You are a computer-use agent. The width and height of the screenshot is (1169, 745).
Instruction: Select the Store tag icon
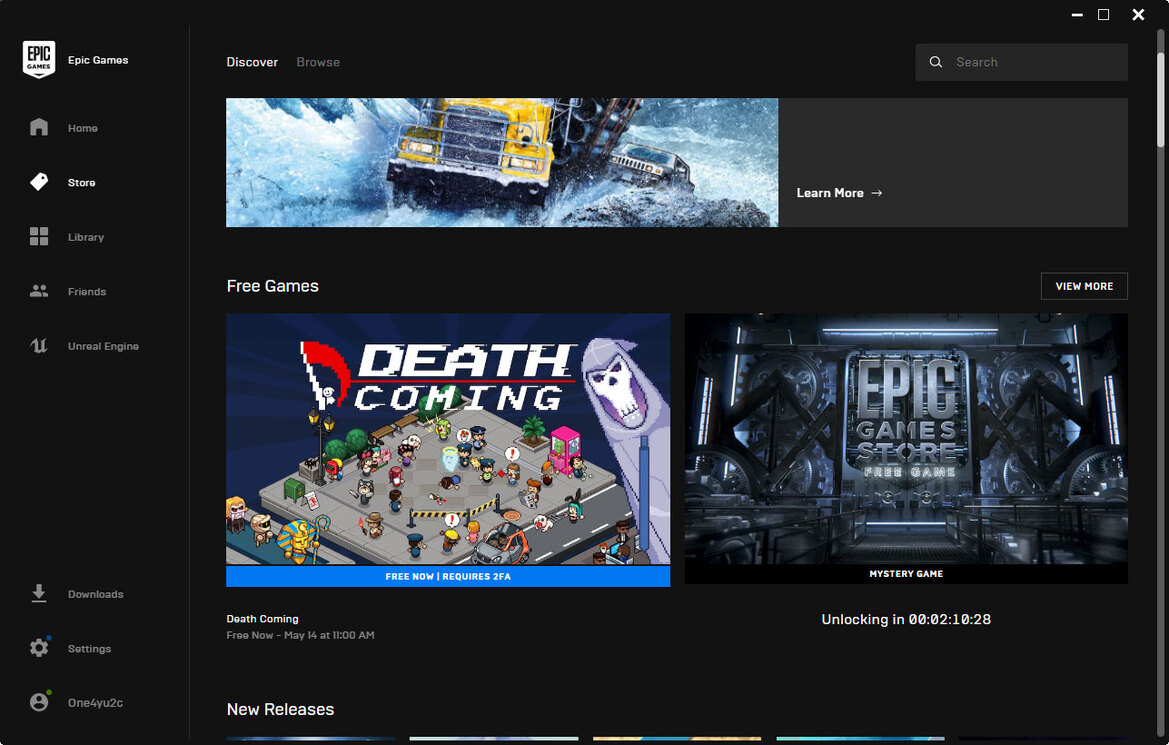point(39,182)
